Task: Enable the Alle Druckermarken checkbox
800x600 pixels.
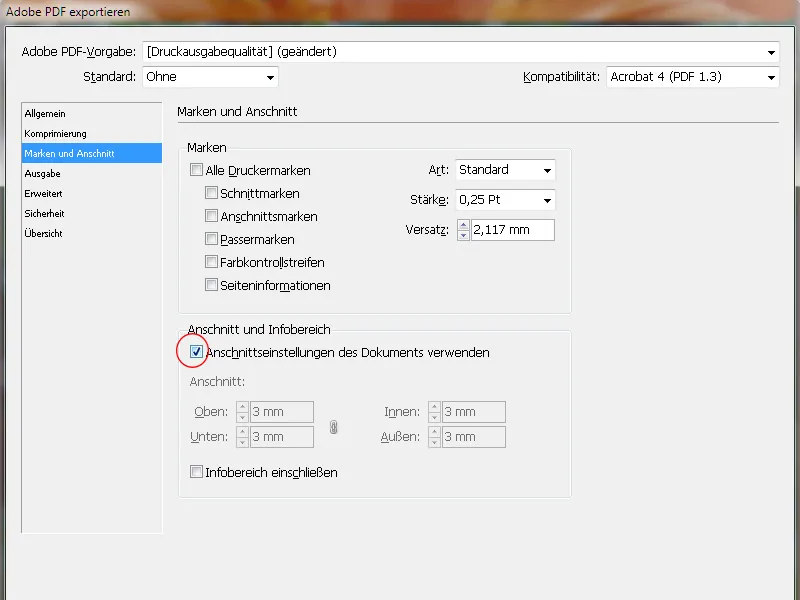Action: click(x=196, y=170)
